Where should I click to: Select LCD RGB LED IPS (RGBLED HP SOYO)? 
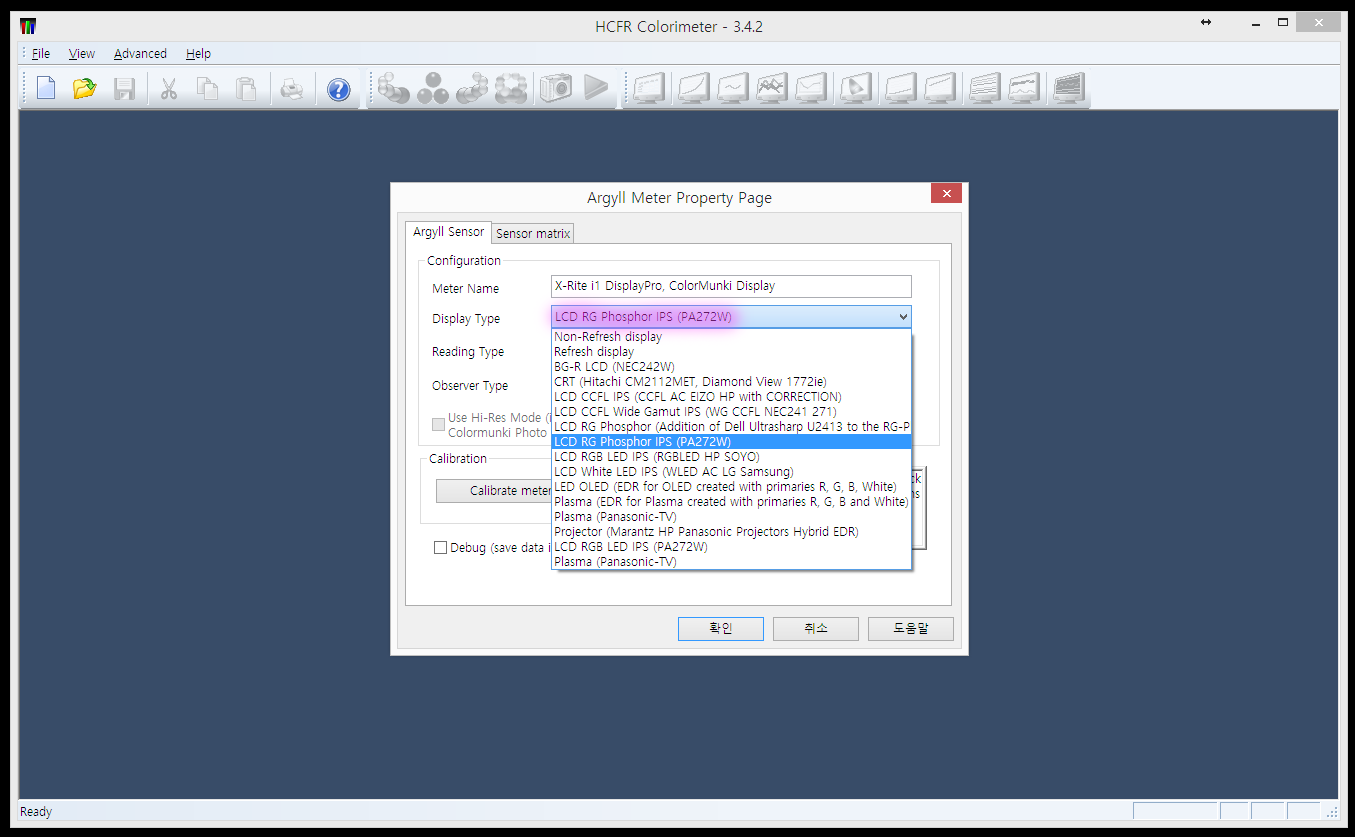[731, 457]
